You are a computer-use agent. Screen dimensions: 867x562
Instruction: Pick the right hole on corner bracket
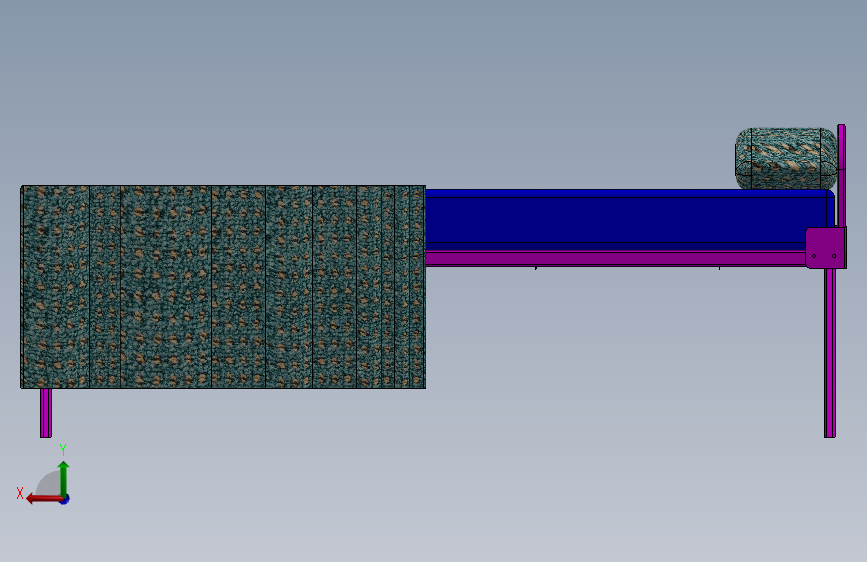coord(834,256)
